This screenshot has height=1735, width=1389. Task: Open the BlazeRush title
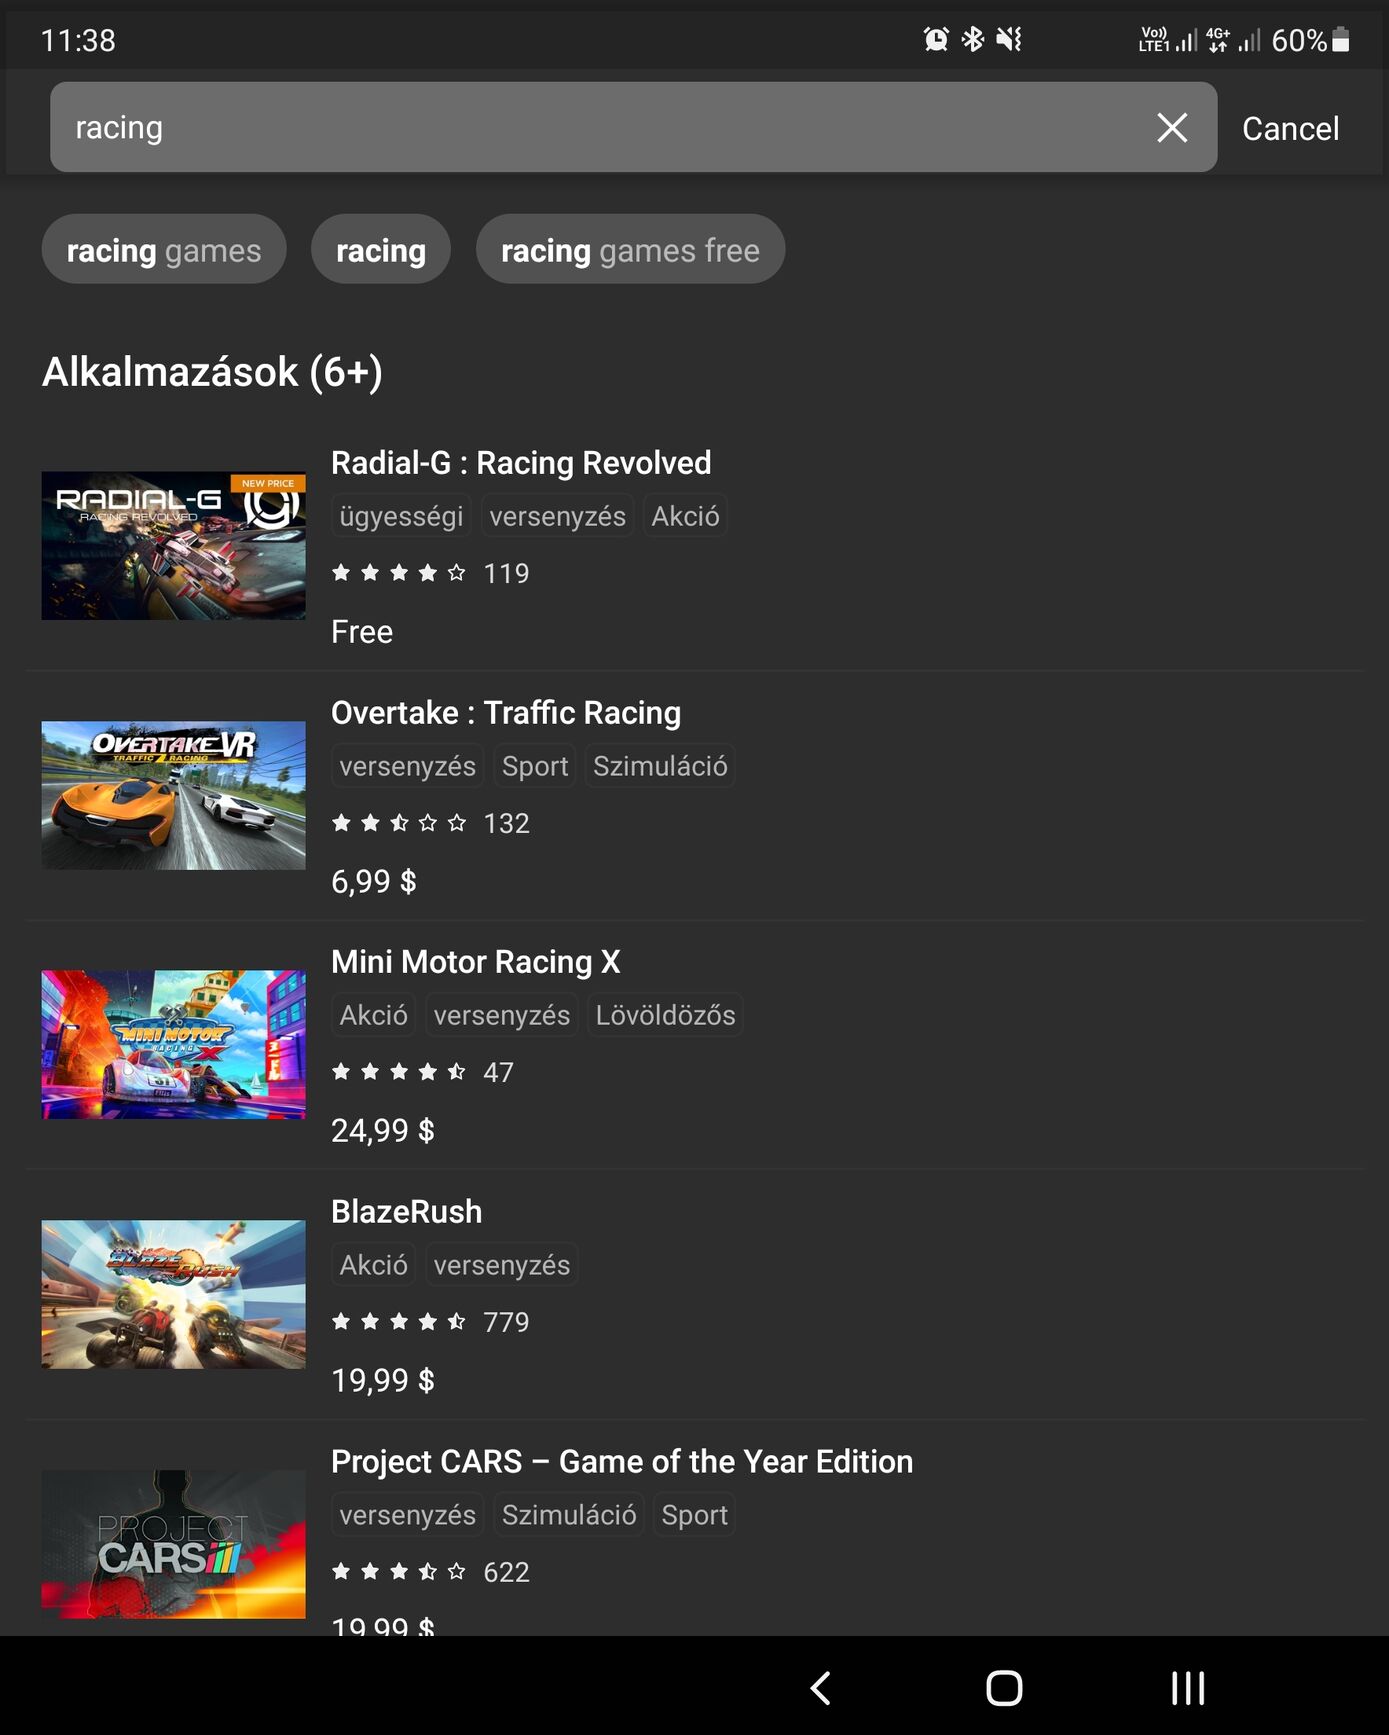(x=407, y=1212)
